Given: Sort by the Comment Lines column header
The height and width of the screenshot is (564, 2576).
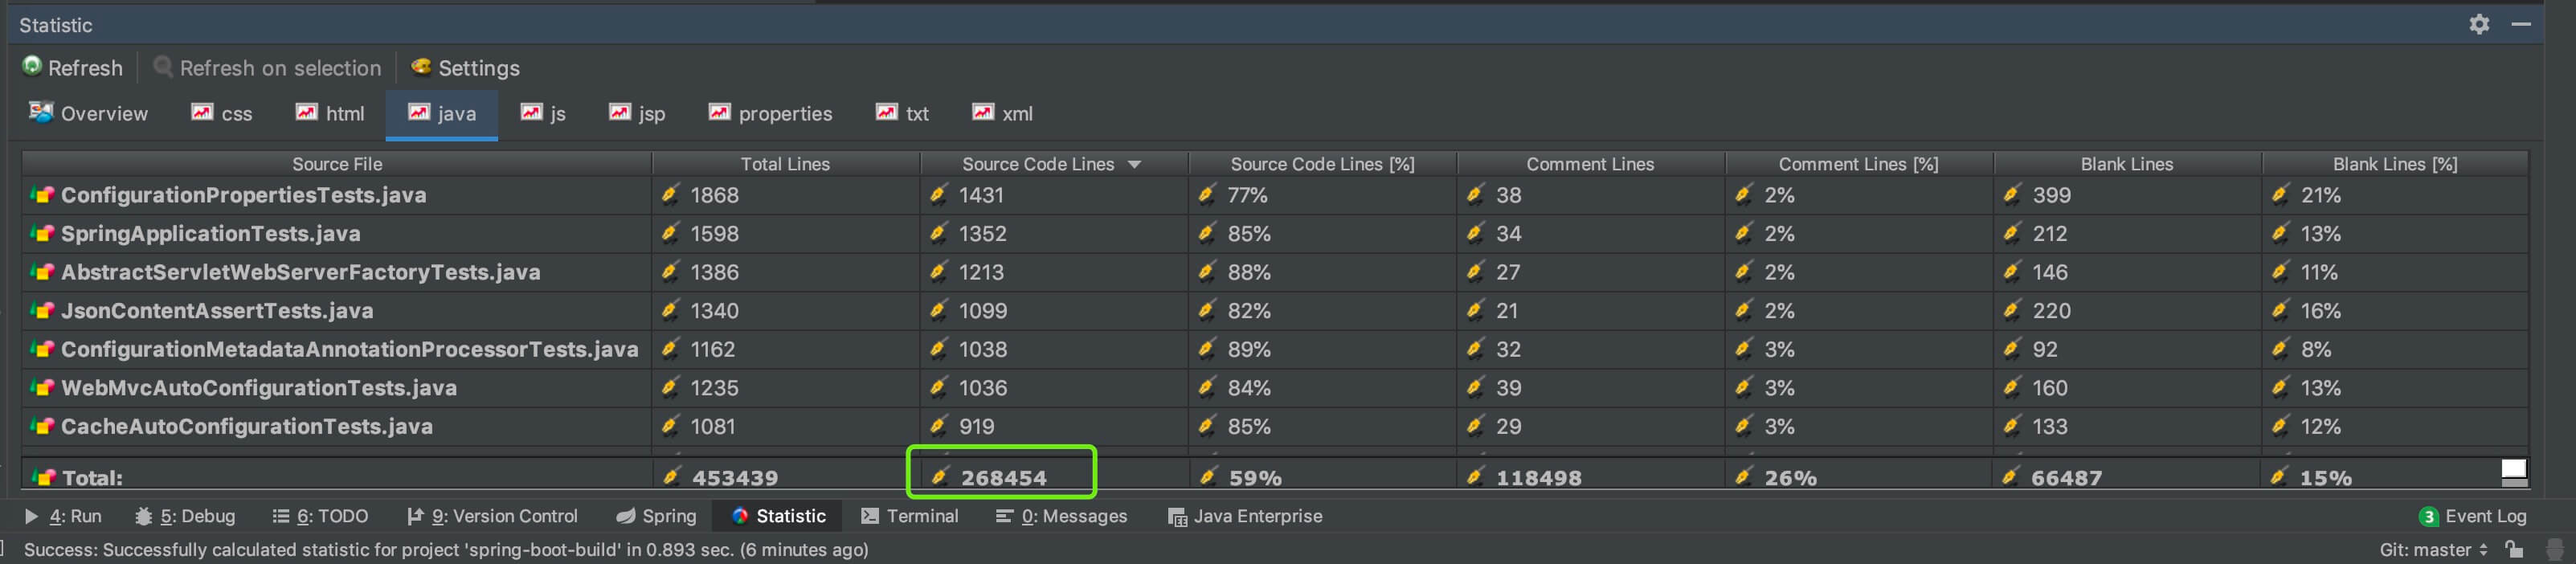Looking at the screenshot, I should pyautogui.click(x=1590, y=164).
